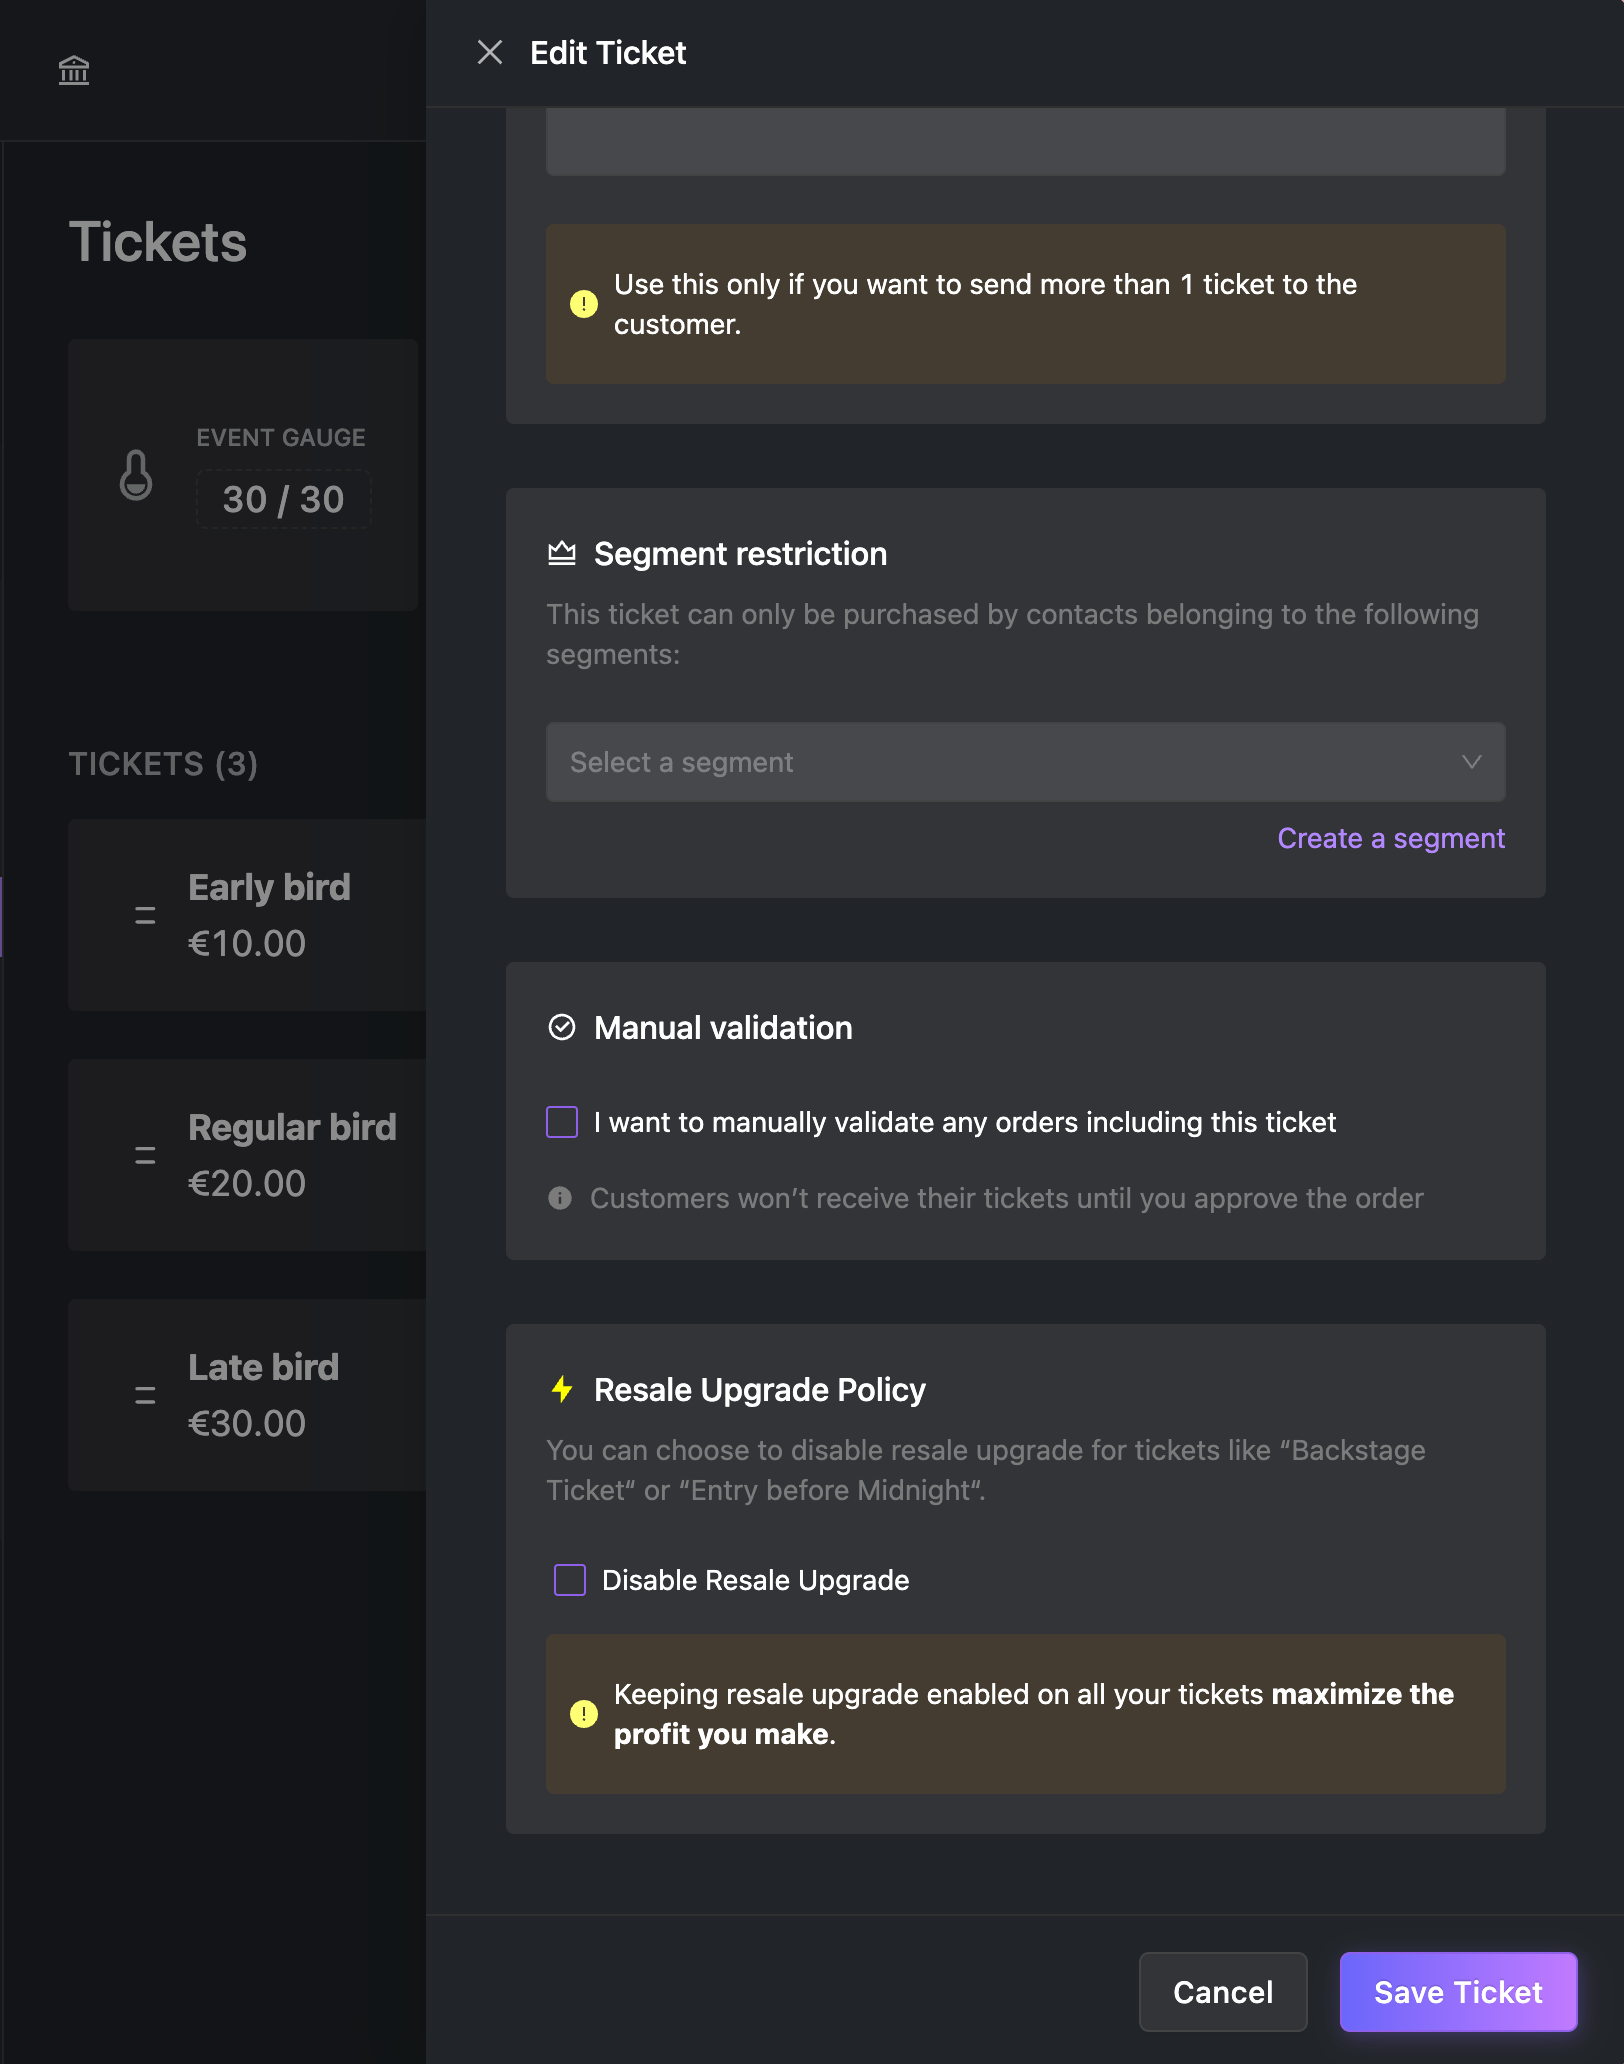Check the Disable Resale Upgrade box

click(570, 1580)
